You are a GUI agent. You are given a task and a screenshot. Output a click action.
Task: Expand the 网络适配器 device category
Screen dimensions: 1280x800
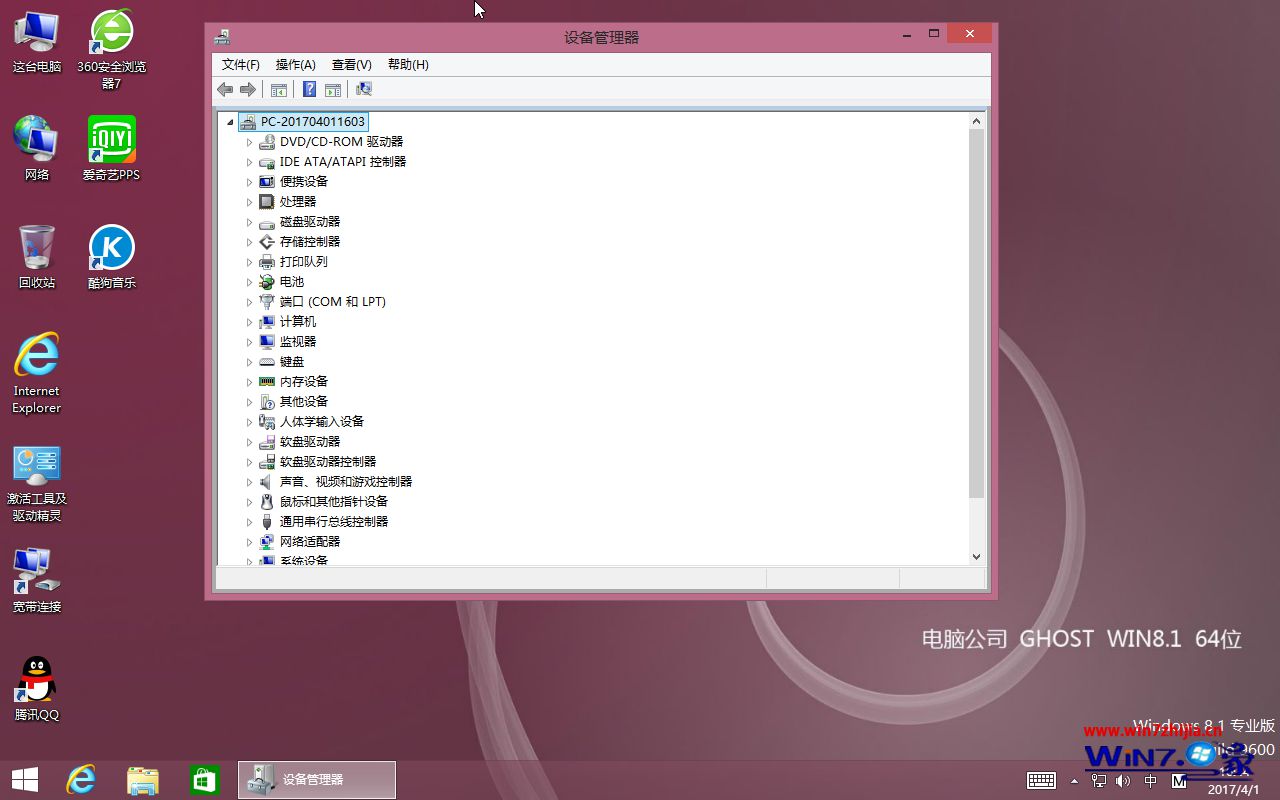250,541
